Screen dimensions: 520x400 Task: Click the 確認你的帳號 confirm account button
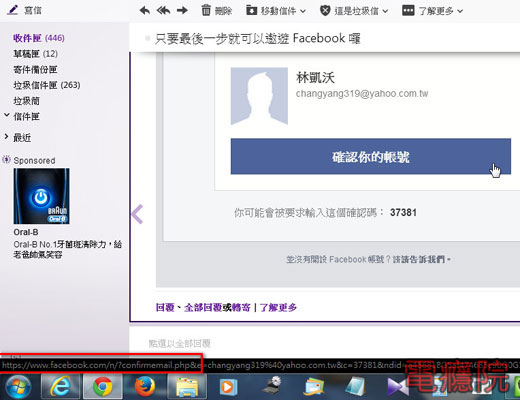tap(371, 156)
